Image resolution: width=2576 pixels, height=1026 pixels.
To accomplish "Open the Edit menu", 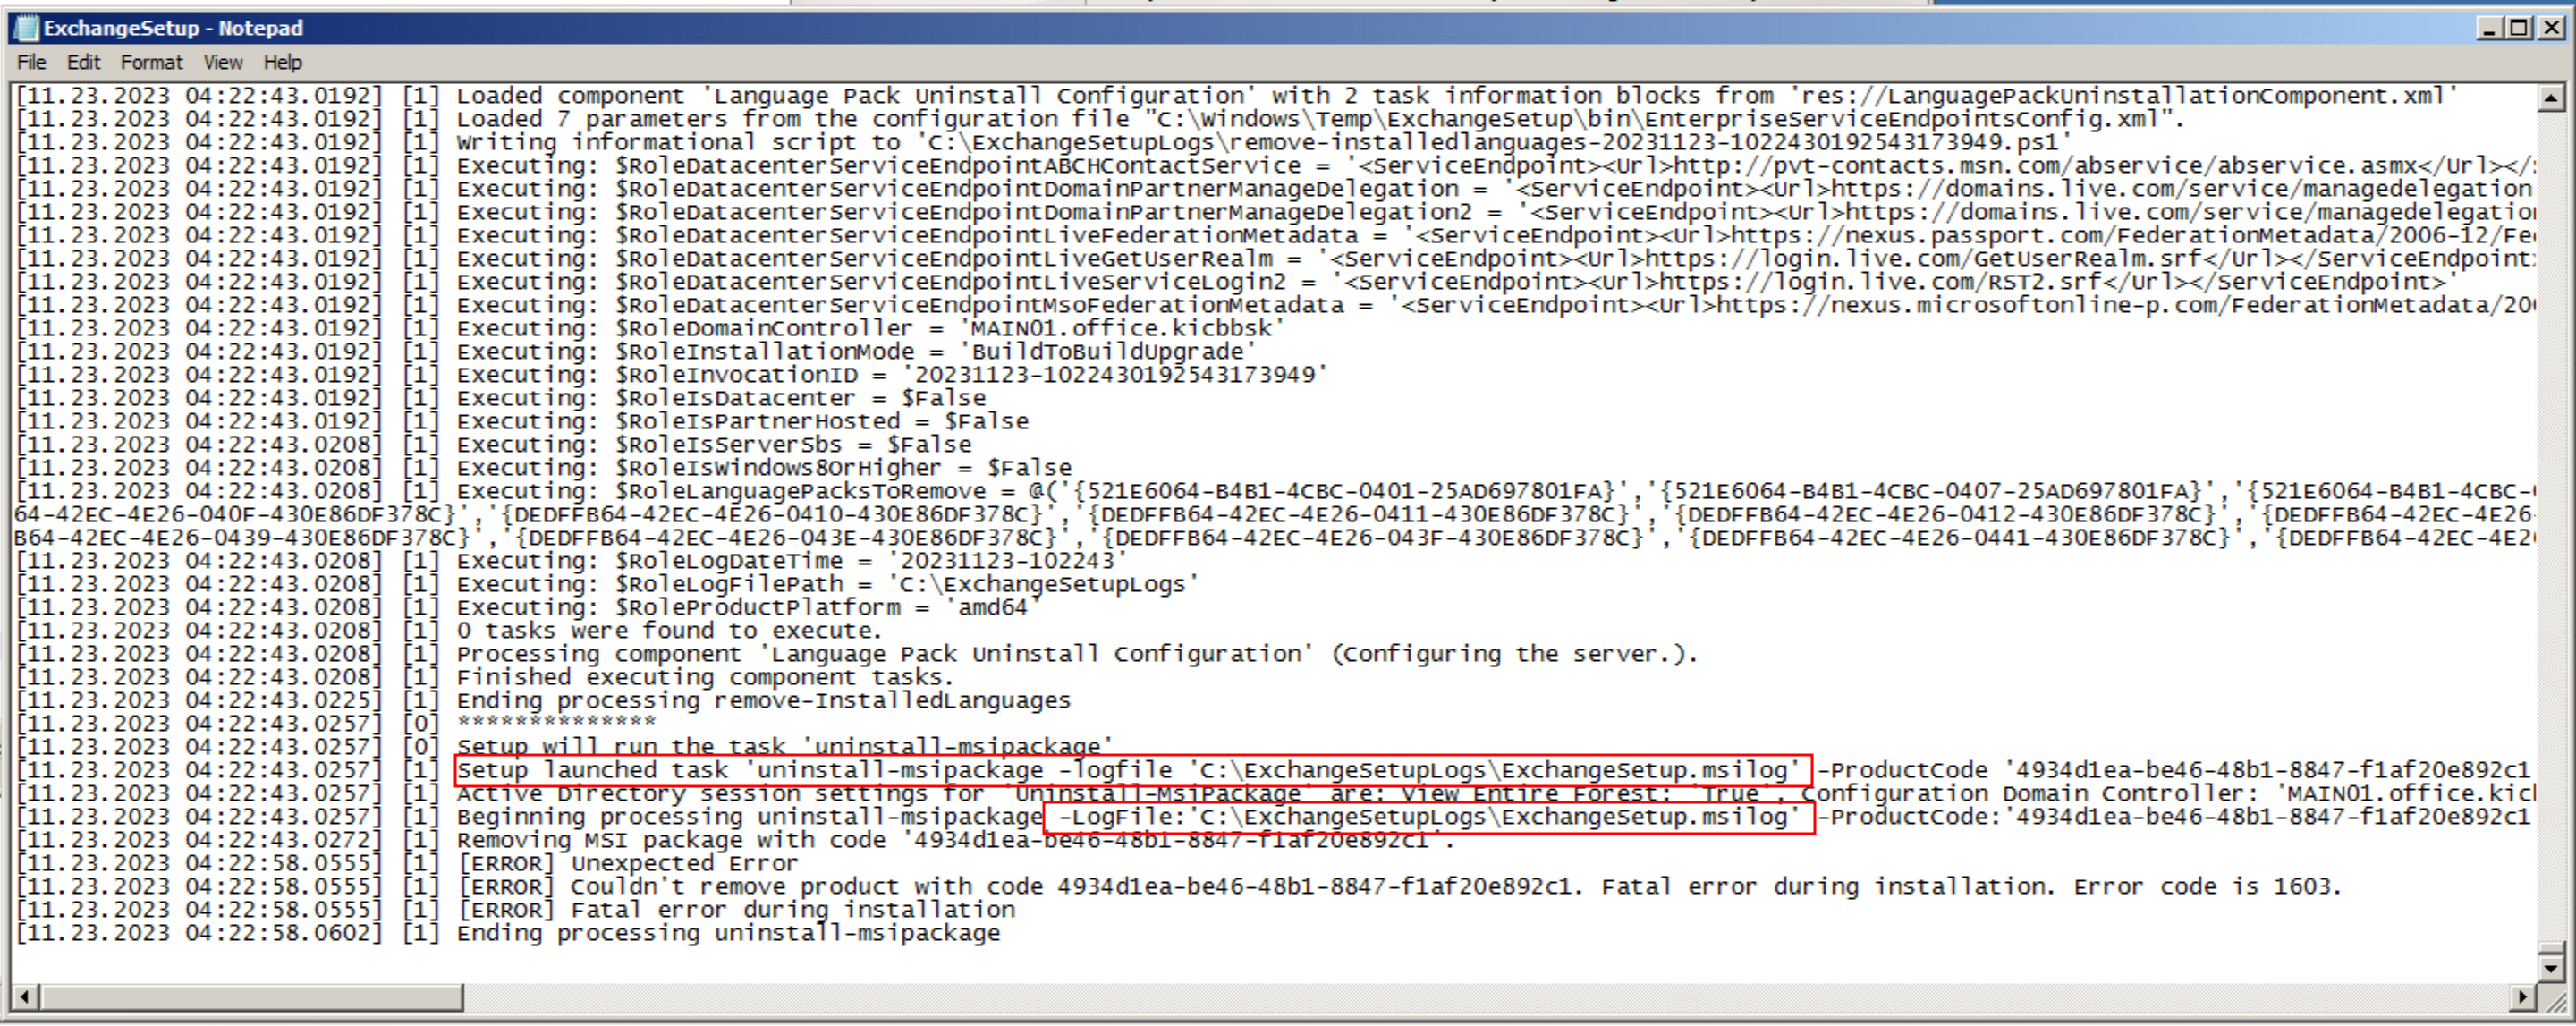I will (x=83, y=62).
